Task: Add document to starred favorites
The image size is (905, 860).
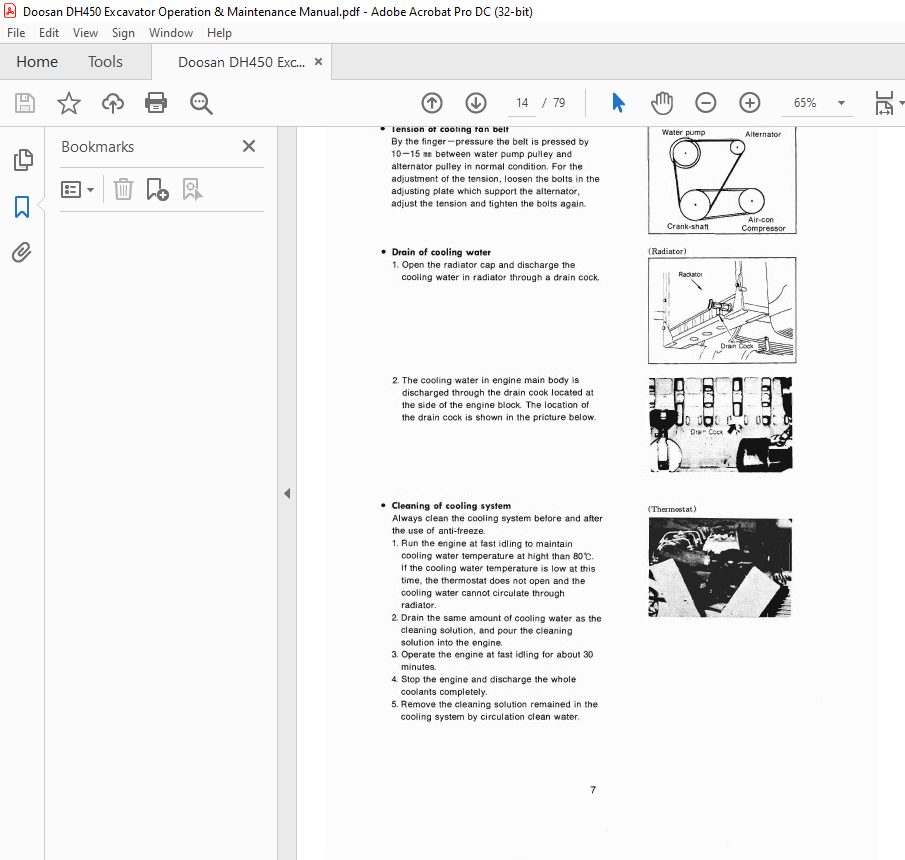Action: (69, 103)
